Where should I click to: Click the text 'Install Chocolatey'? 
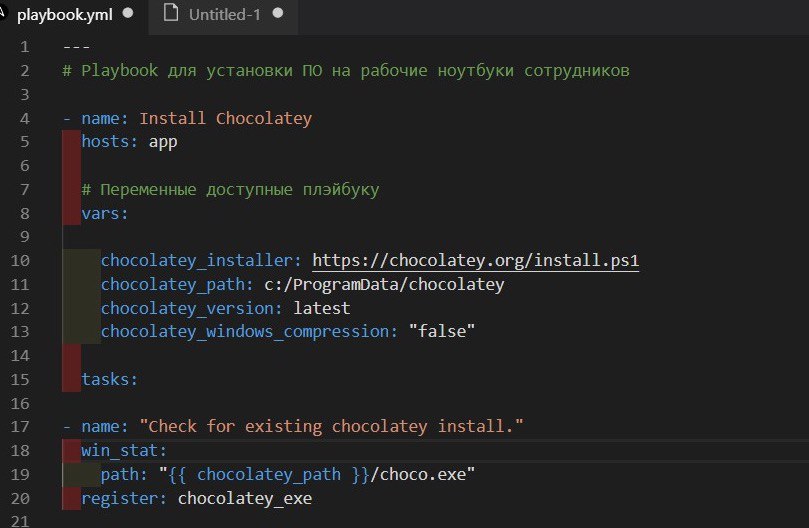[x=225, y=118]
